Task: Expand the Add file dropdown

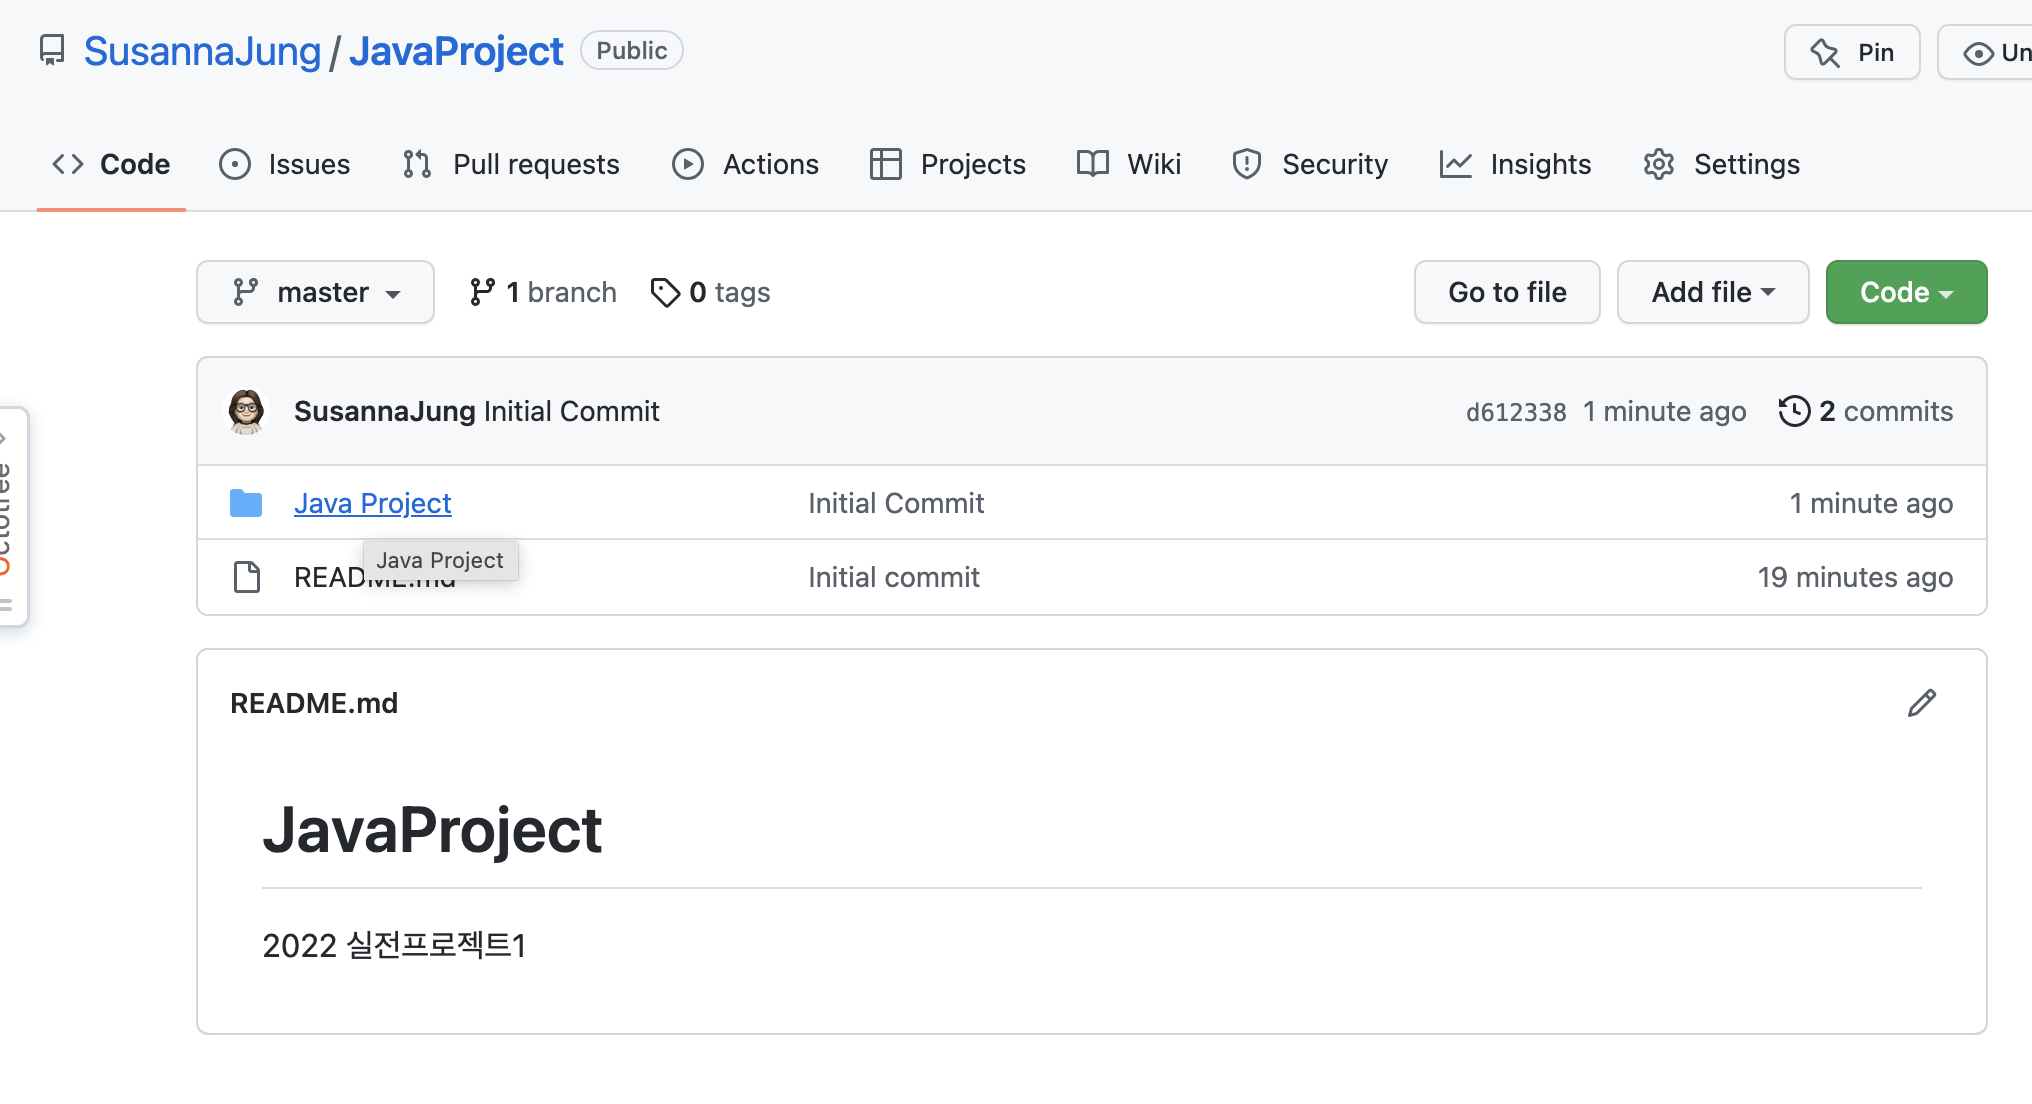Action: click(x=1712, y=292)
